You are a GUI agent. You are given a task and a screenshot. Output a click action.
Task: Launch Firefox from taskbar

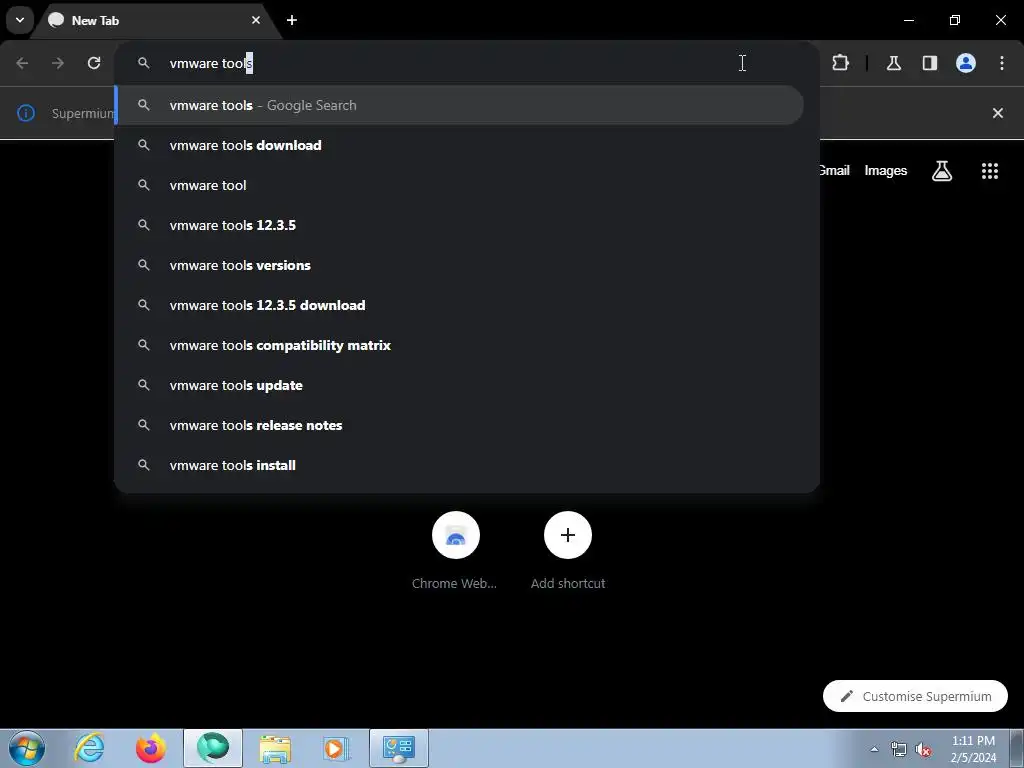point(151,748)
